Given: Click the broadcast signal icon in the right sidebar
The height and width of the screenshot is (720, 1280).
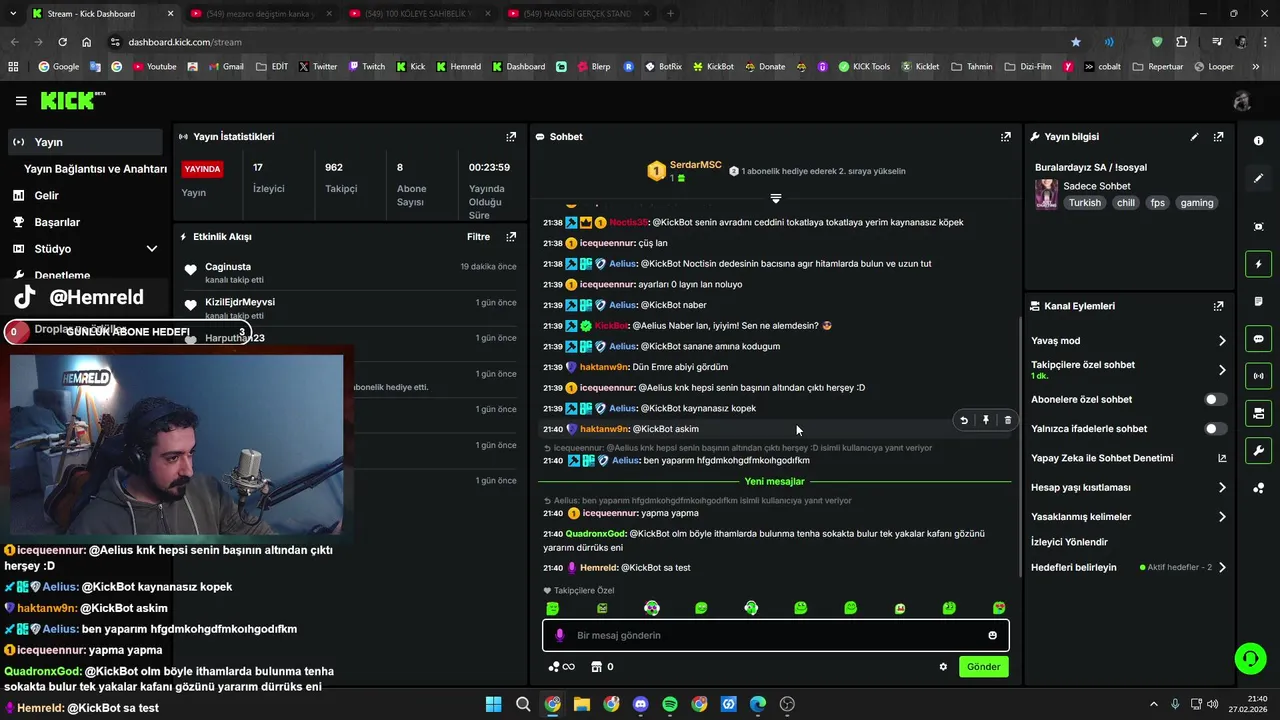Looking at the screenshot, I should (1258, 376).
